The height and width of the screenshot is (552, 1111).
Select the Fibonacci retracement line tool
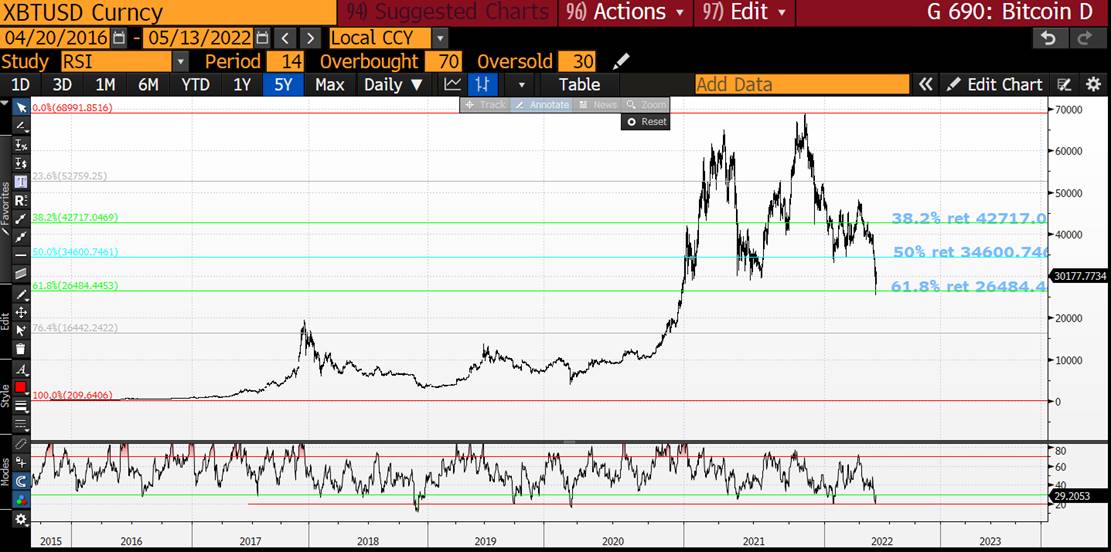[x=21, y=218]
